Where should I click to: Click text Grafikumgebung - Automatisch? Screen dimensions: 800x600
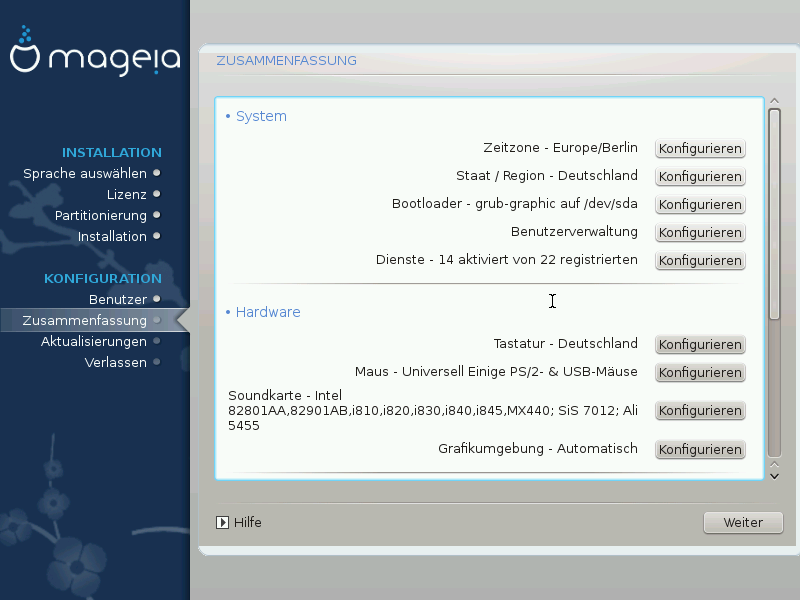538,448
